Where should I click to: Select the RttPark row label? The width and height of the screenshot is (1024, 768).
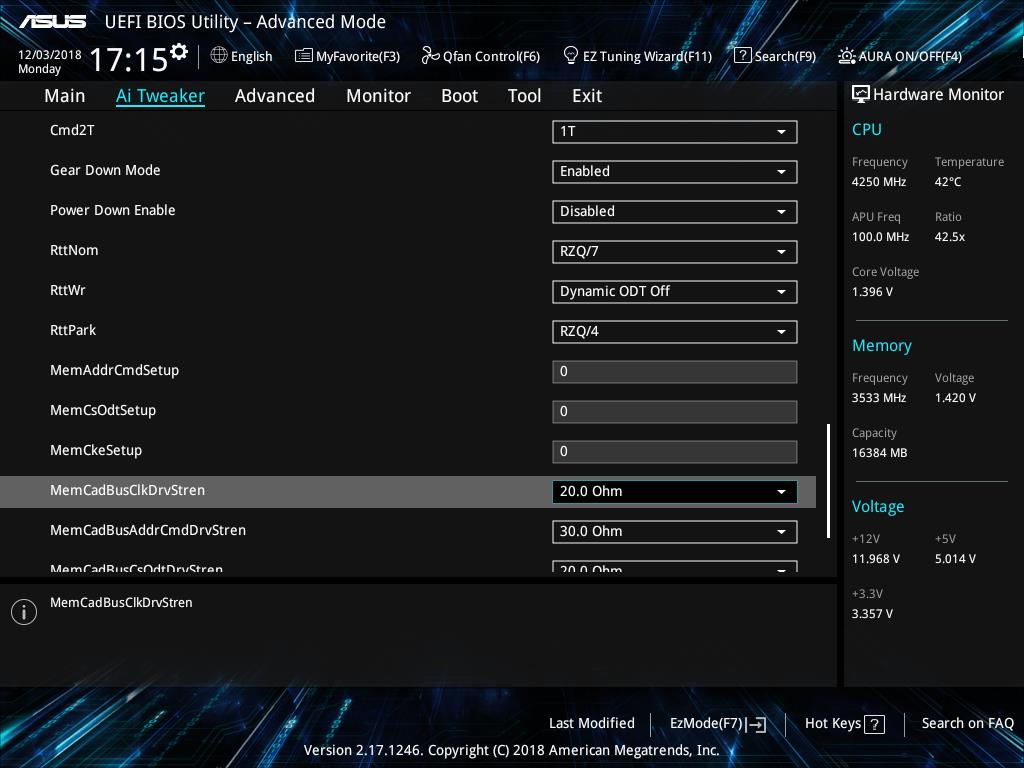(72, 330)
